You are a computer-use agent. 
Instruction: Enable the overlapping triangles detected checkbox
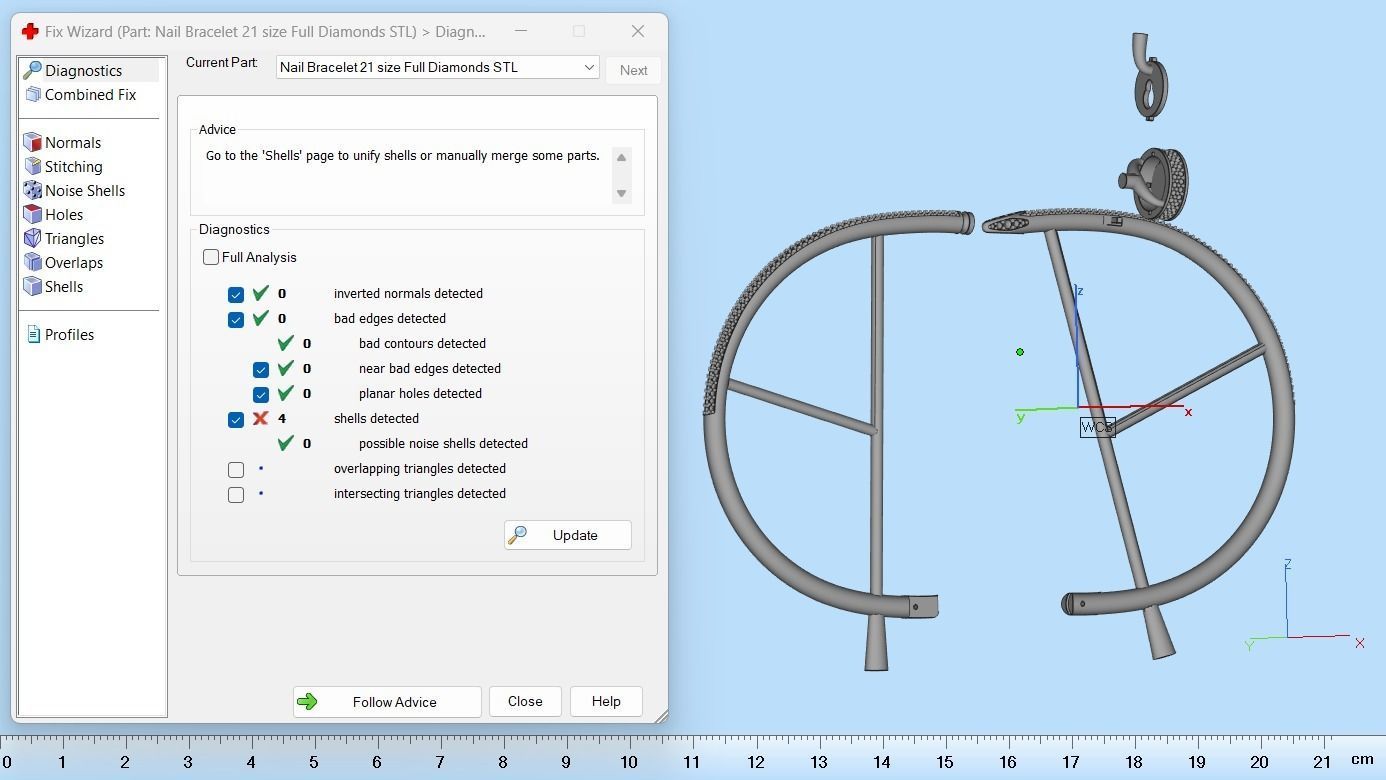click(x=236, y=469)
